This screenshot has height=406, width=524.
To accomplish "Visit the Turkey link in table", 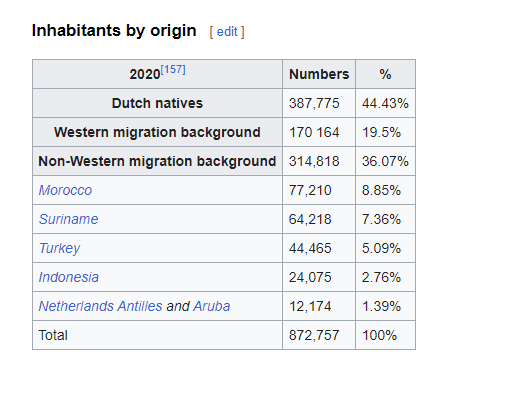I will 59,248.
